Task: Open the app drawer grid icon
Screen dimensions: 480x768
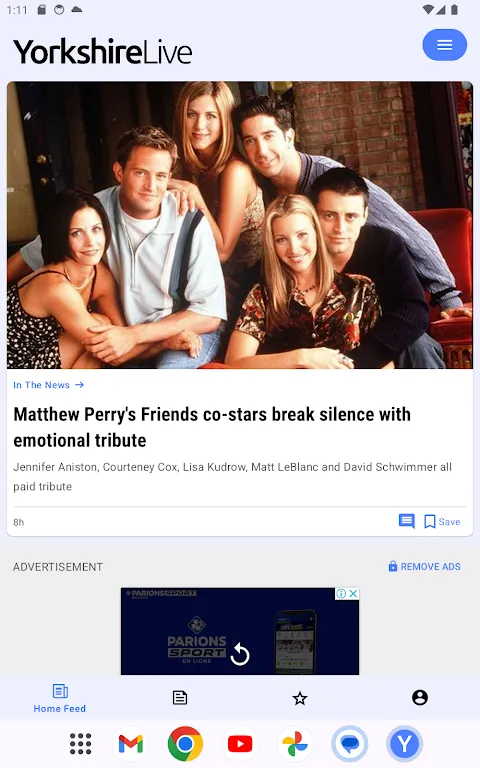Action: (x=80, y=744)
